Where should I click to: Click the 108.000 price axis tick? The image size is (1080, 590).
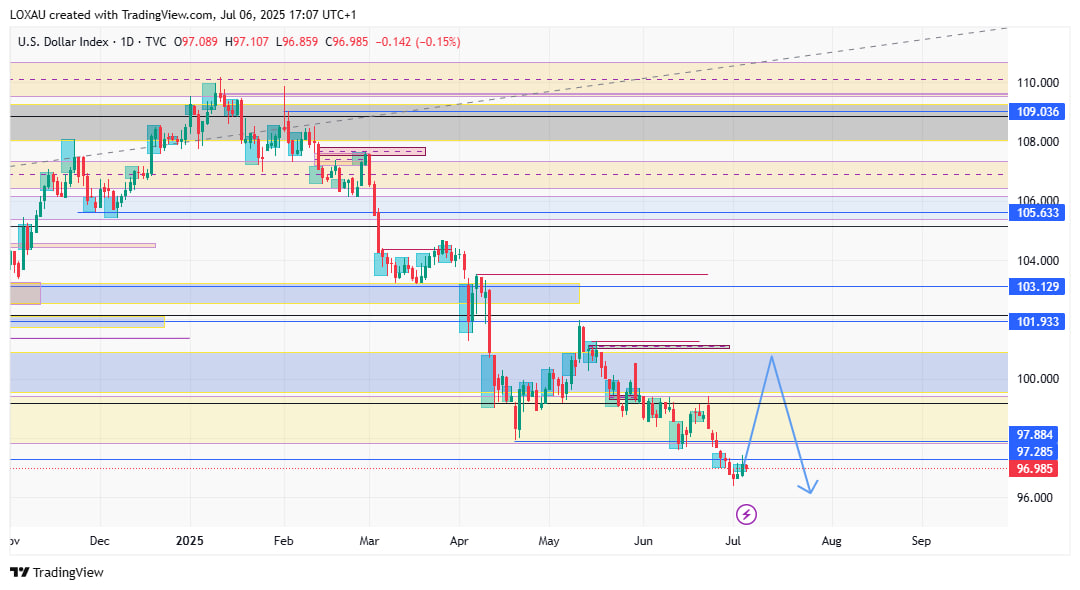[x=1038, y=142]
